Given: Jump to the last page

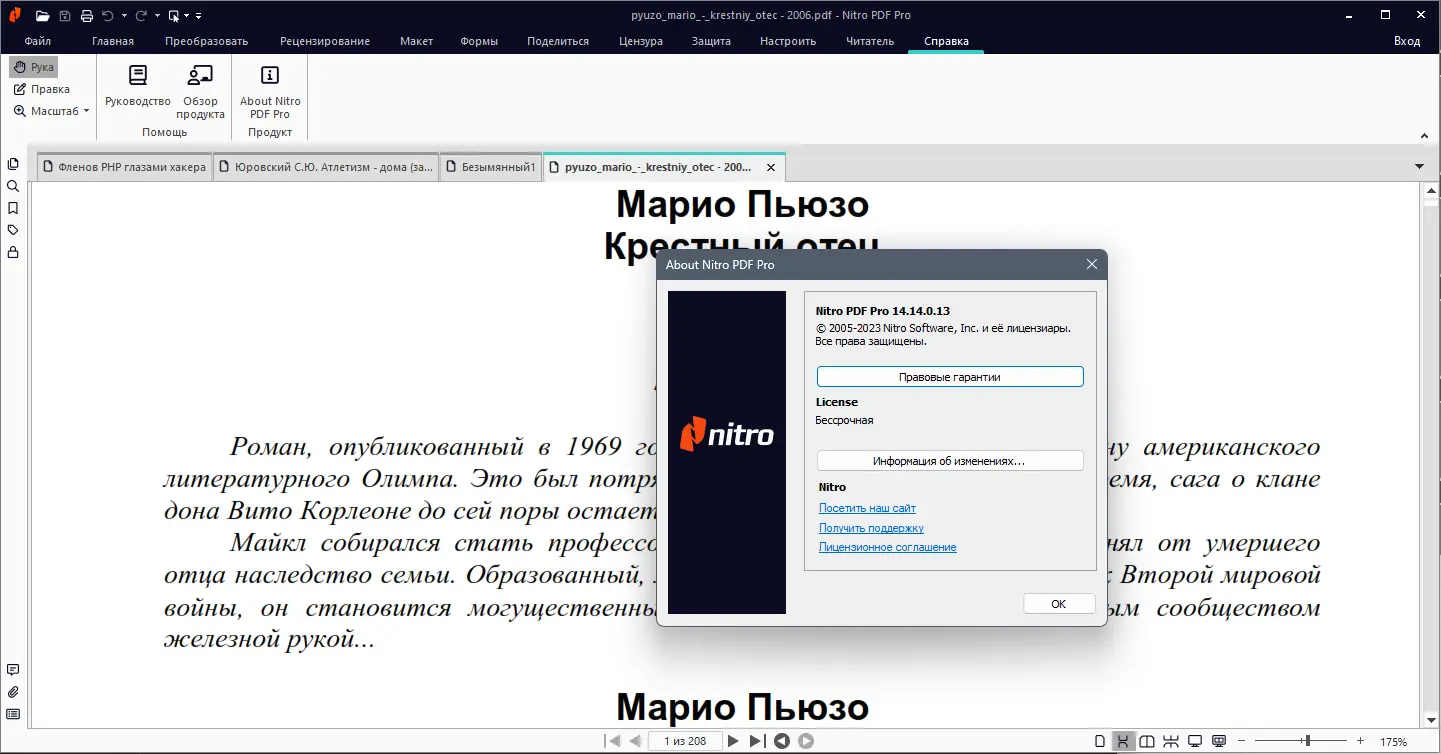Looking at the screenshot, I should click(757, 741).
